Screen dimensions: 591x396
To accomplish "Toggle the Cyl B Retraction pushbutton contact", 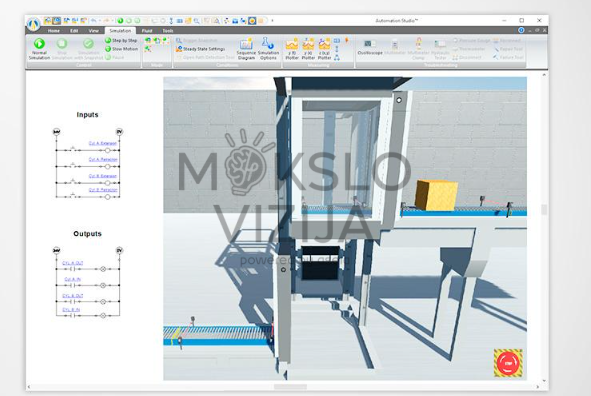I will point(73,196).
